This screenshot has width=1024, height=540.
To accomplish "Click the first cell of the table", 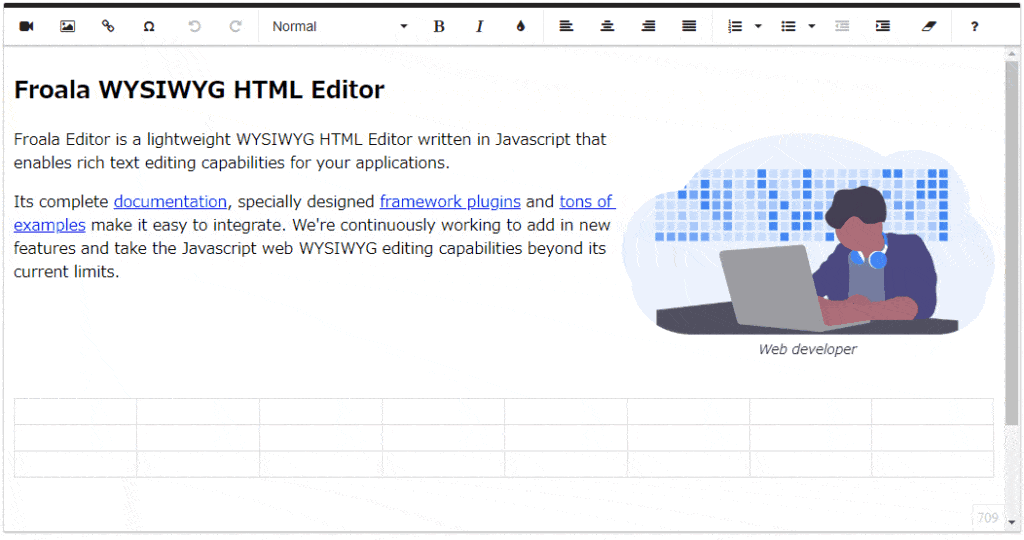I will [x=75, y=412].
